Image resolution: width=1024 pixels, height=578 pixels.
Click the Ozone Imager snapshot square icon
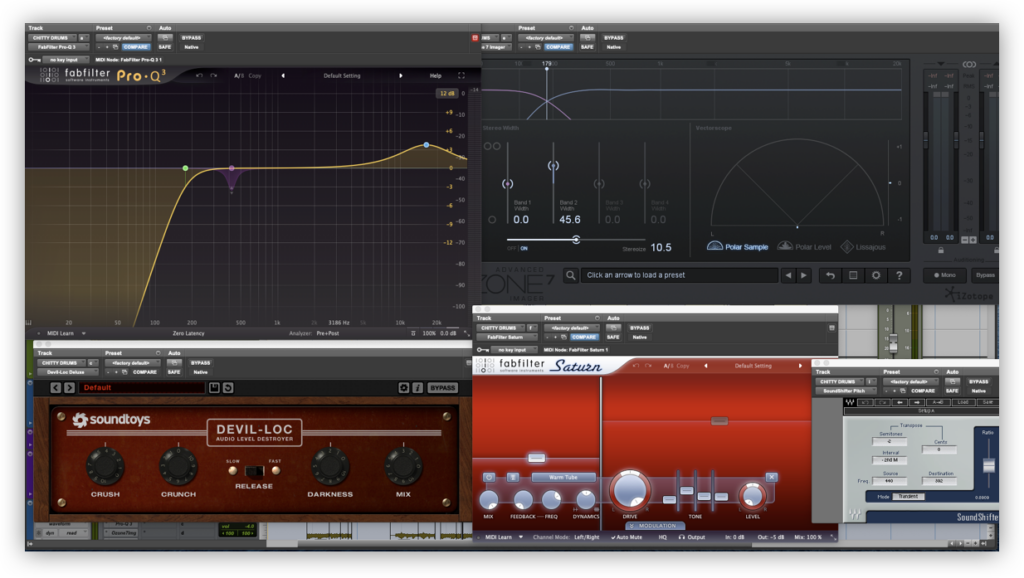coord(853,275)
